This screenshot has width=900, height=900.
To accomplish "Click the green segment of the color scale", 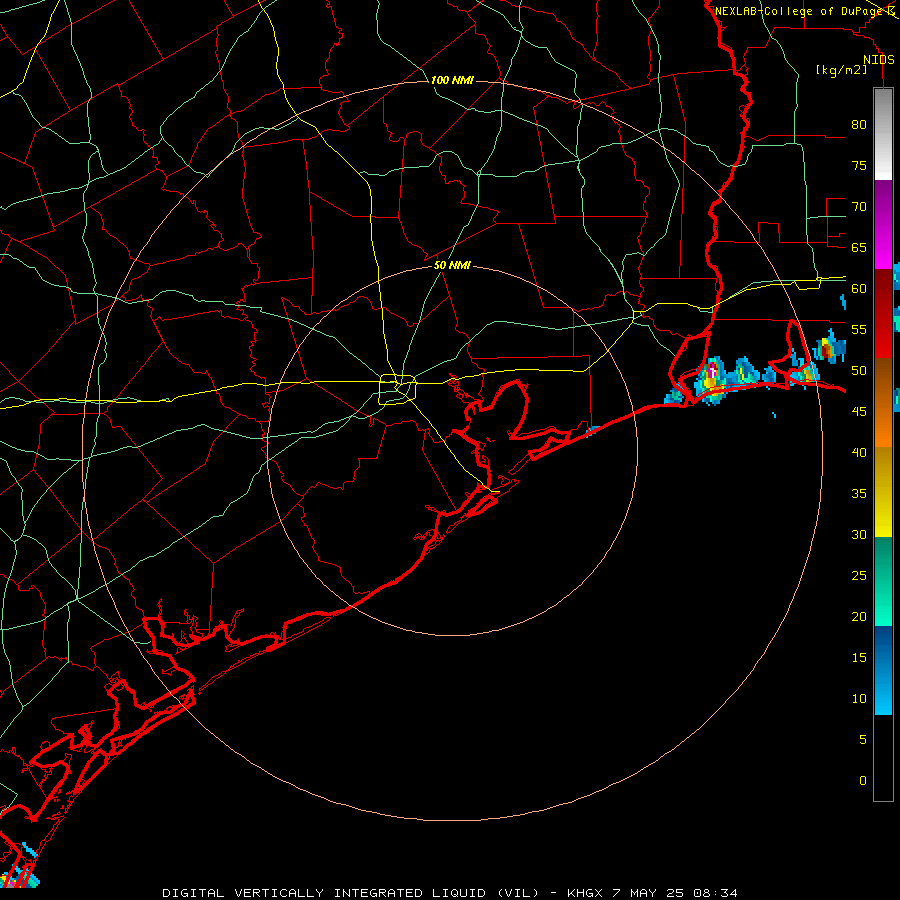I will point(883,581).
